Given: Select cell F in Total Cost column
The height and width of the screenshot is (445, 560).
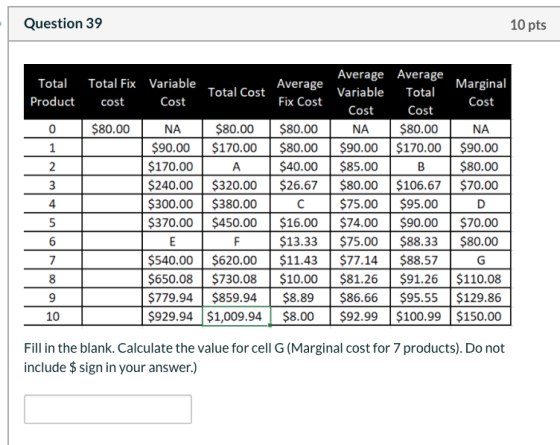Looking at the screenshot, I should coord(236,241).
